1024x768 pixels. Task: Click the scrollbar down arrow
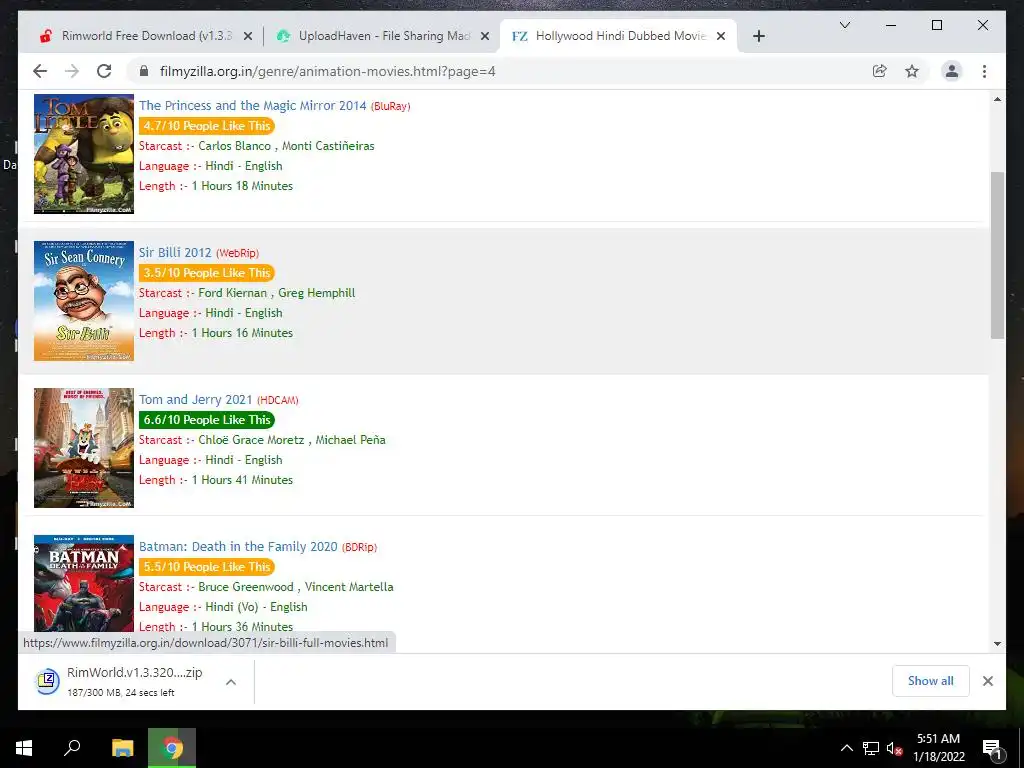(x=997, y=643)
